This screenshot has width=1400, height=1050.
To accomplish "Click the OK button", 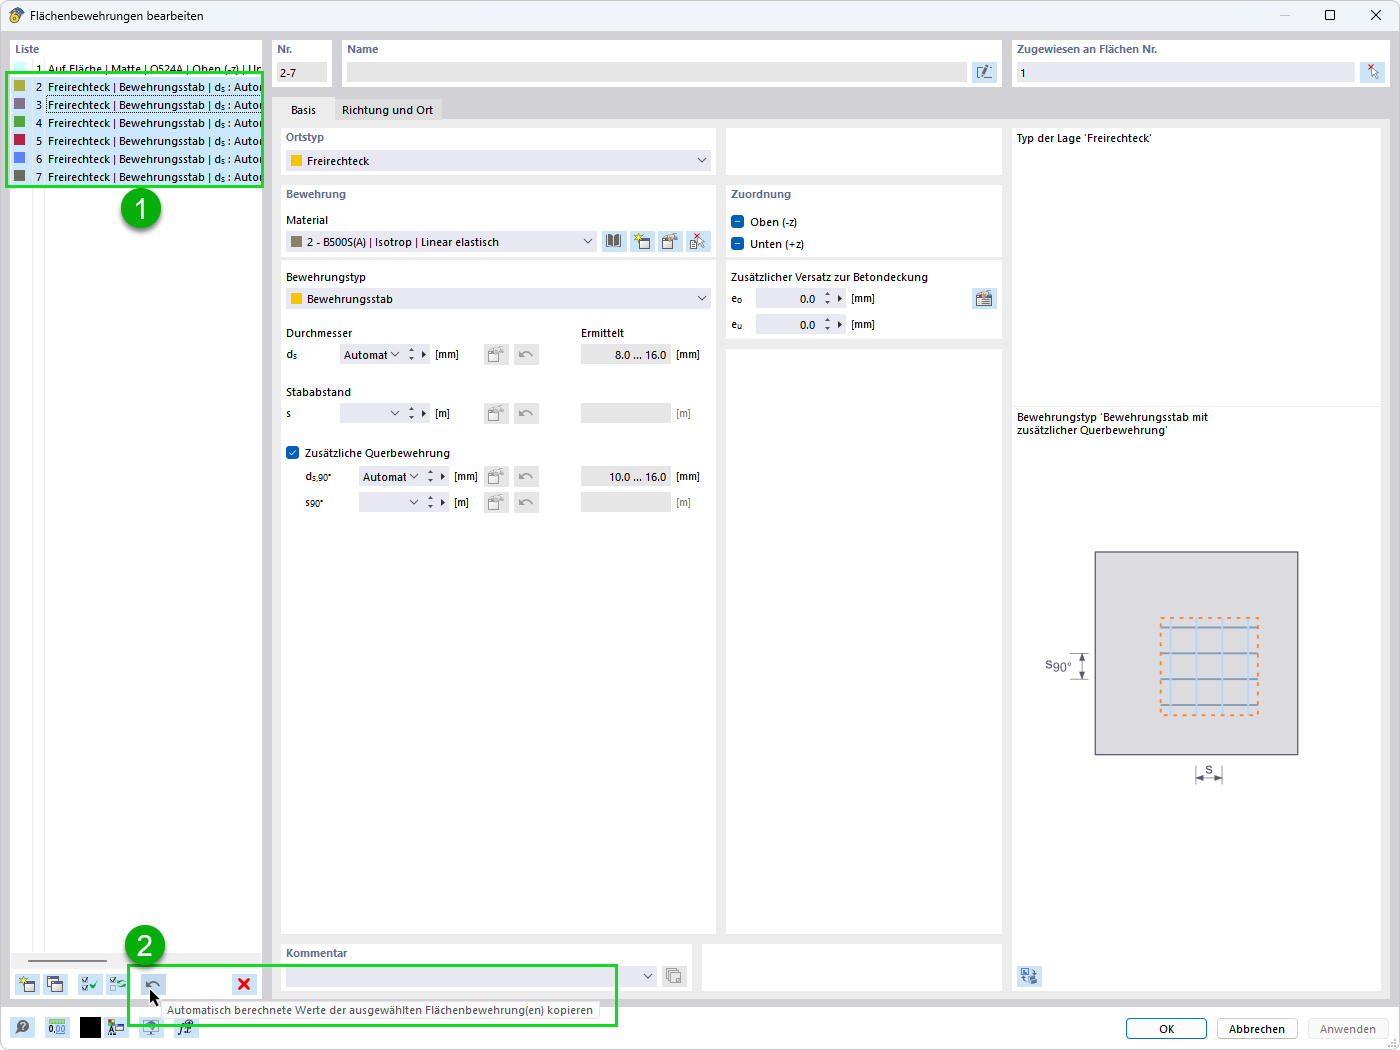I will point(1166,1028).
